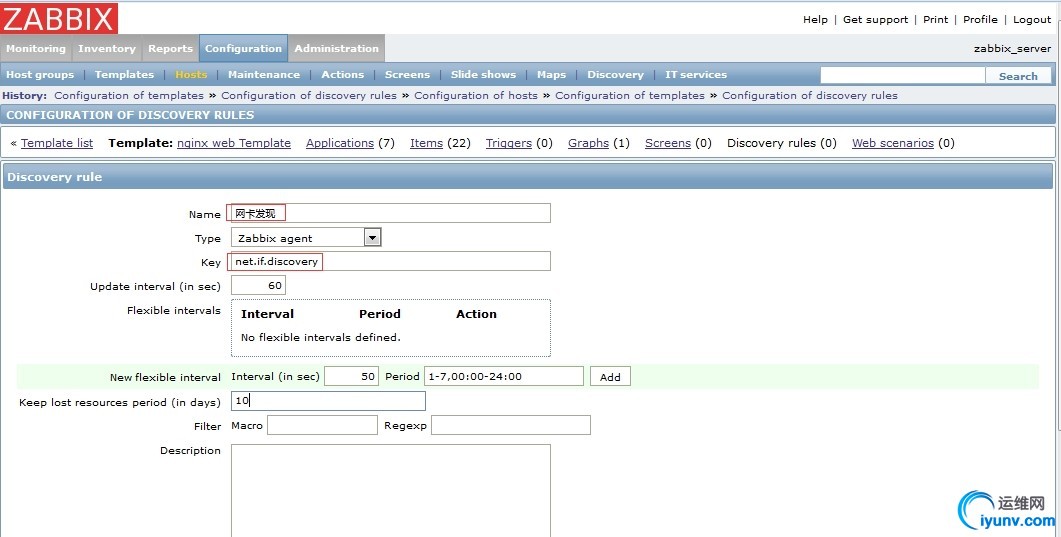Click the discovery rule Name field
The width and height of the screenshot is (1061, 537).
click(390, 213)
